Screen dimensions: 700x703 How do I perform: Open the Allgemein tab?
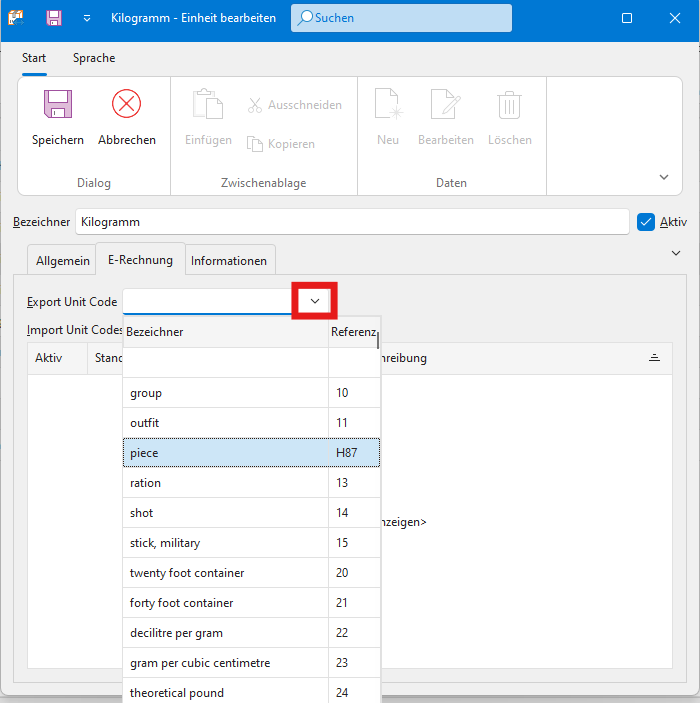point(63,261)
